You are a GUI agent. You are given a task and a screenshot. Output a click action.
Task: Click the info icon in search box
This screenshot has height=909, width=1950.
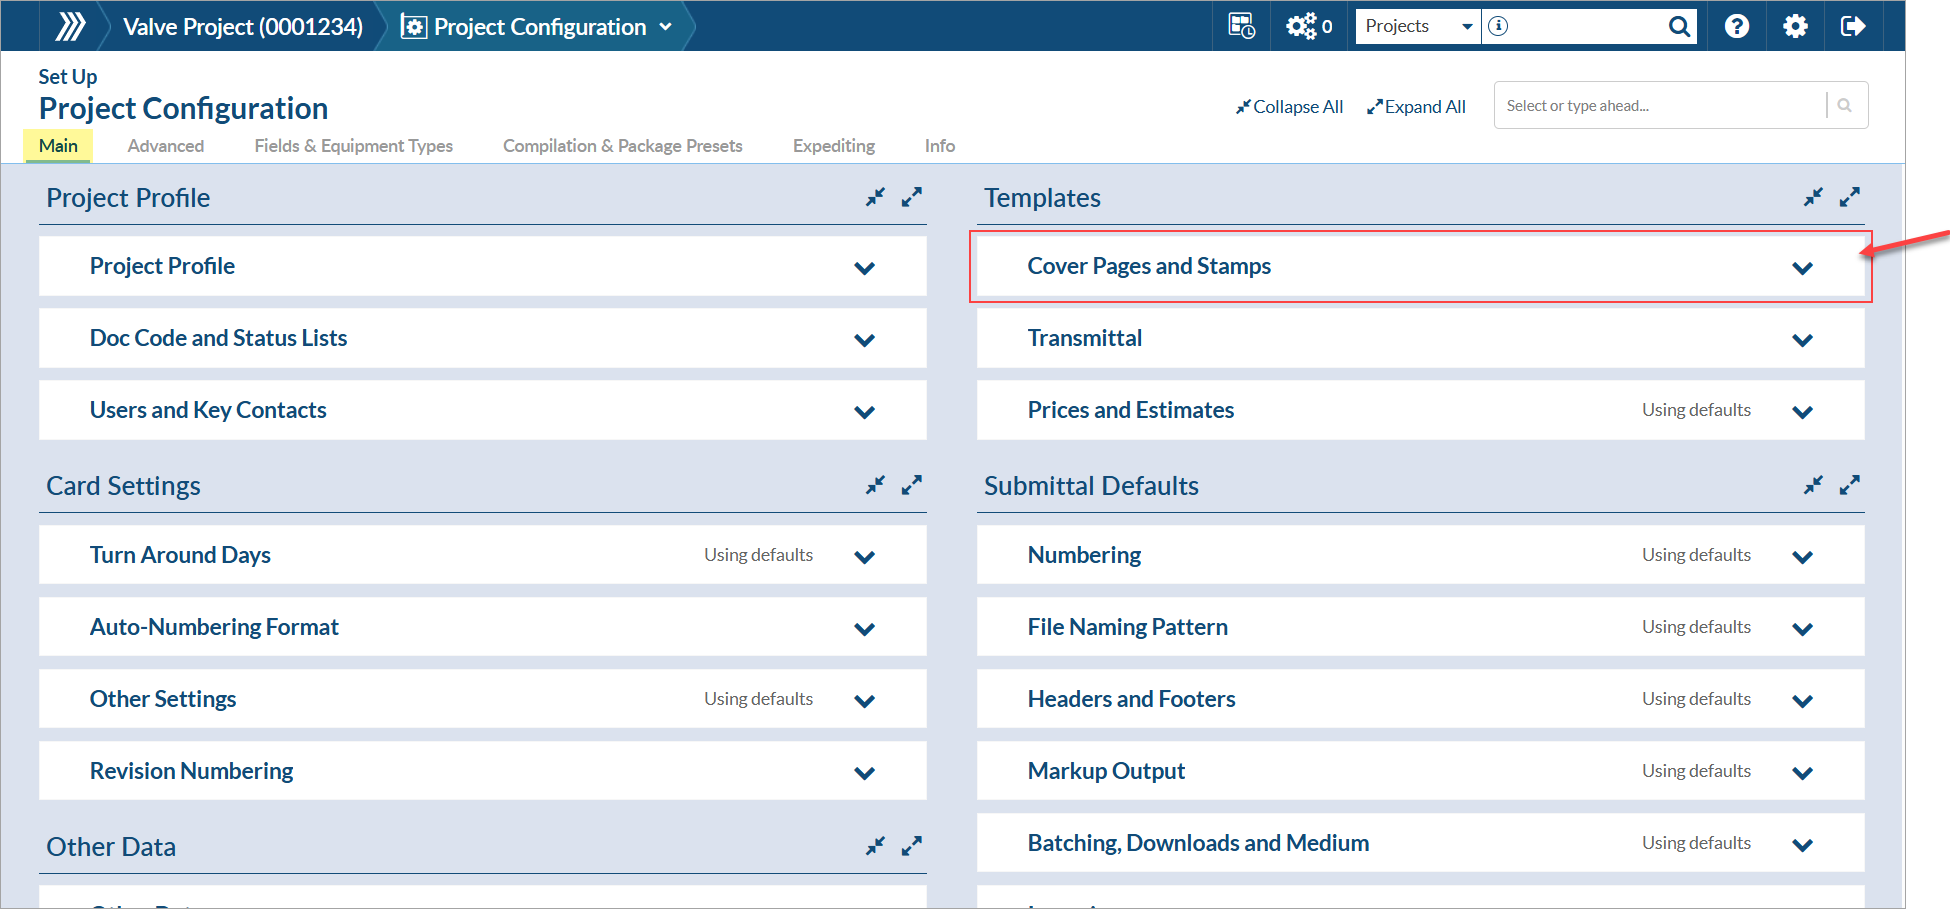(x=1498, y=26)
